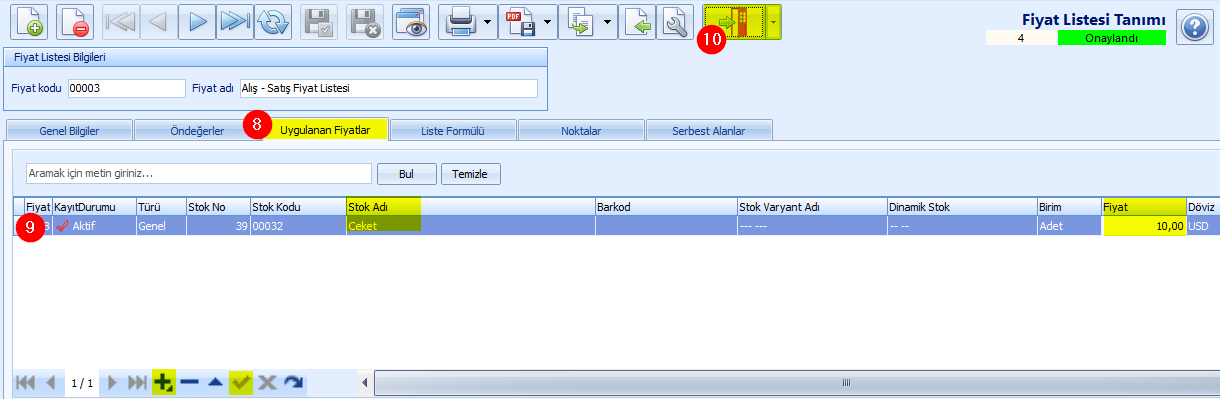Jump to the last record in the top toolbar

tap(234, 21)
